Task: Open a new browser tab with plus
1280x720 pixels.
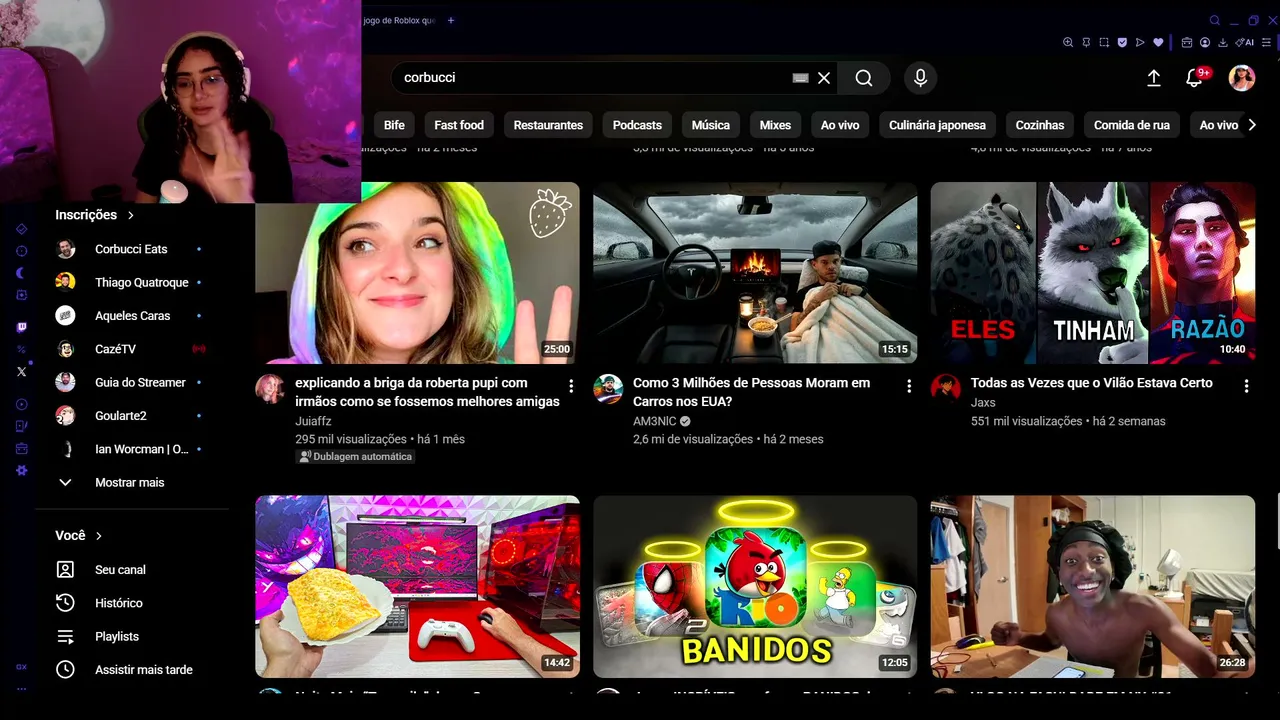Action: 451,20
